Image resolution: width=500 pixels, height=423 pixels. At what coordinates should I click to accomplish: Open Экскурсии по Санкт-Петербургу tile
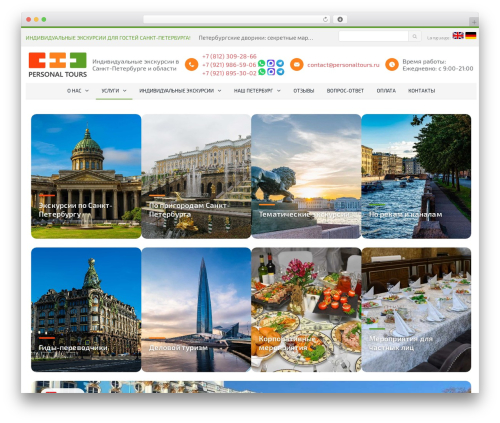coord(86,176)
